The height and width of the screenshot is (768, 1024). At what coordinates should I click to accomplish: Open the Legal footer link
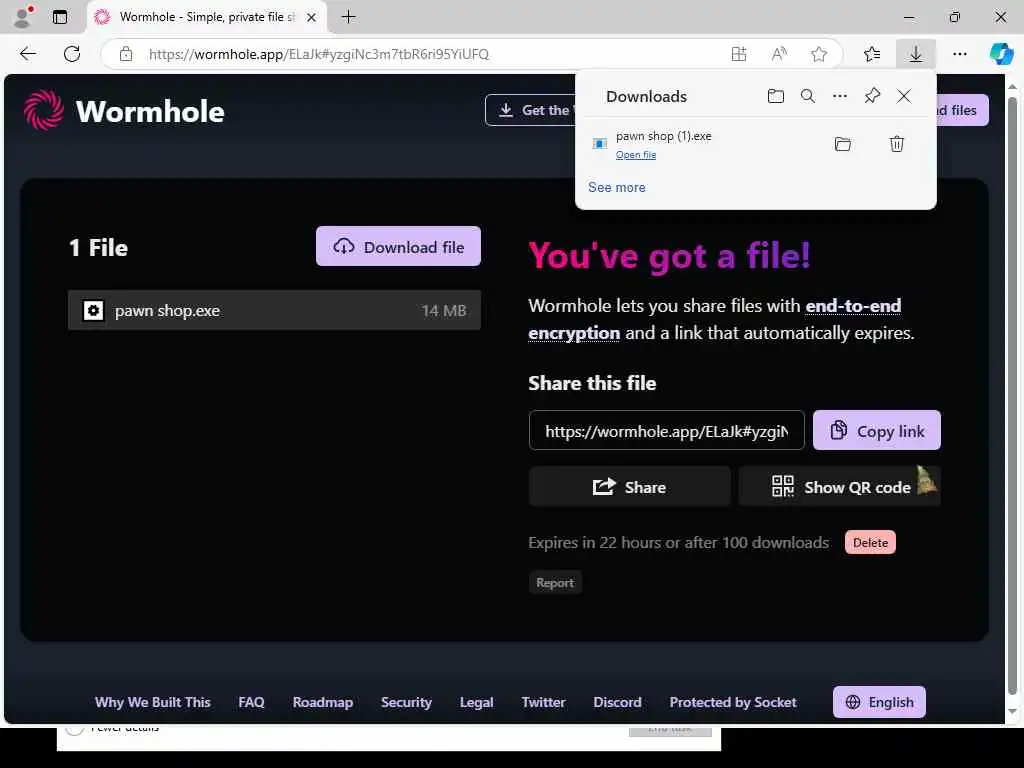pyautogui.click(x=477, y=702)
